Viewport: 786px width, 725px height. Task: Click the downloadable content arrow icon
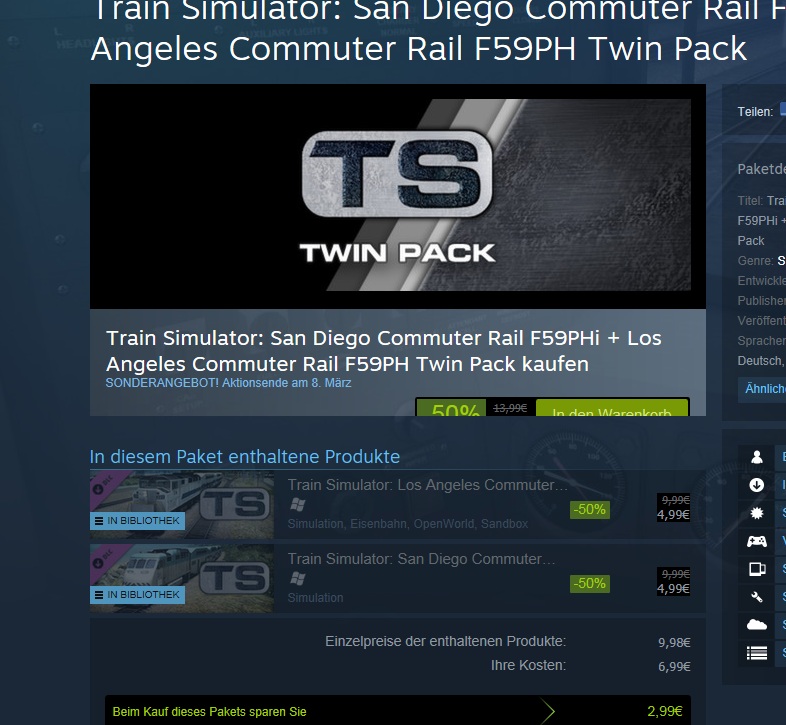[x=756, y=485]
